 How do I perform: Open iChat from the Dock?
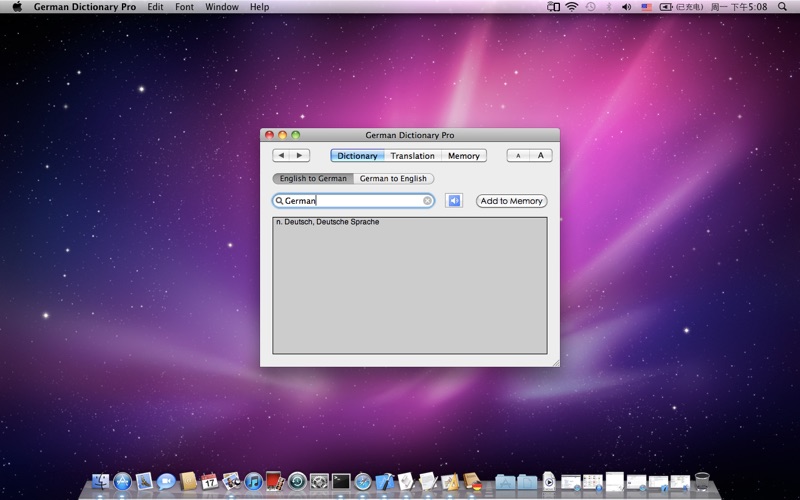coord(166,481)
